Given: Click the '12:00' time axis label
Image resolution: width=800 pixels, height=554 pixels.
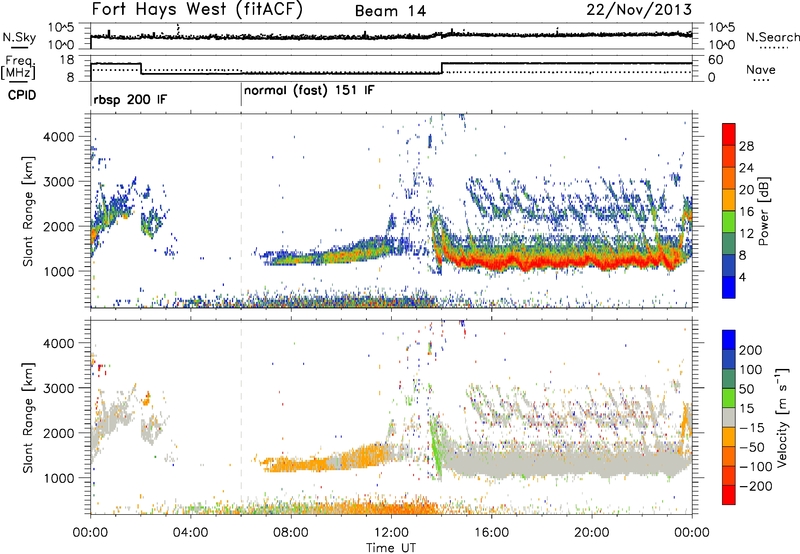Looking at the screenshot, I should [391, 533].
